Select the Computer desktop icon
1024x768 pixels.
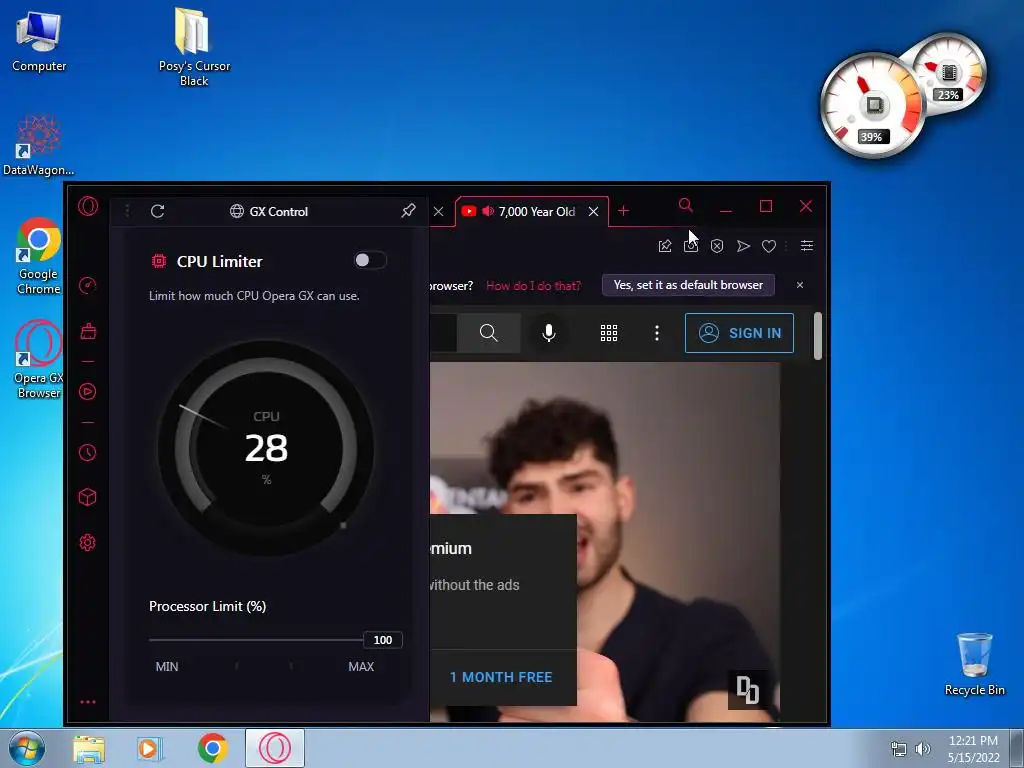(x=39, y=42)
